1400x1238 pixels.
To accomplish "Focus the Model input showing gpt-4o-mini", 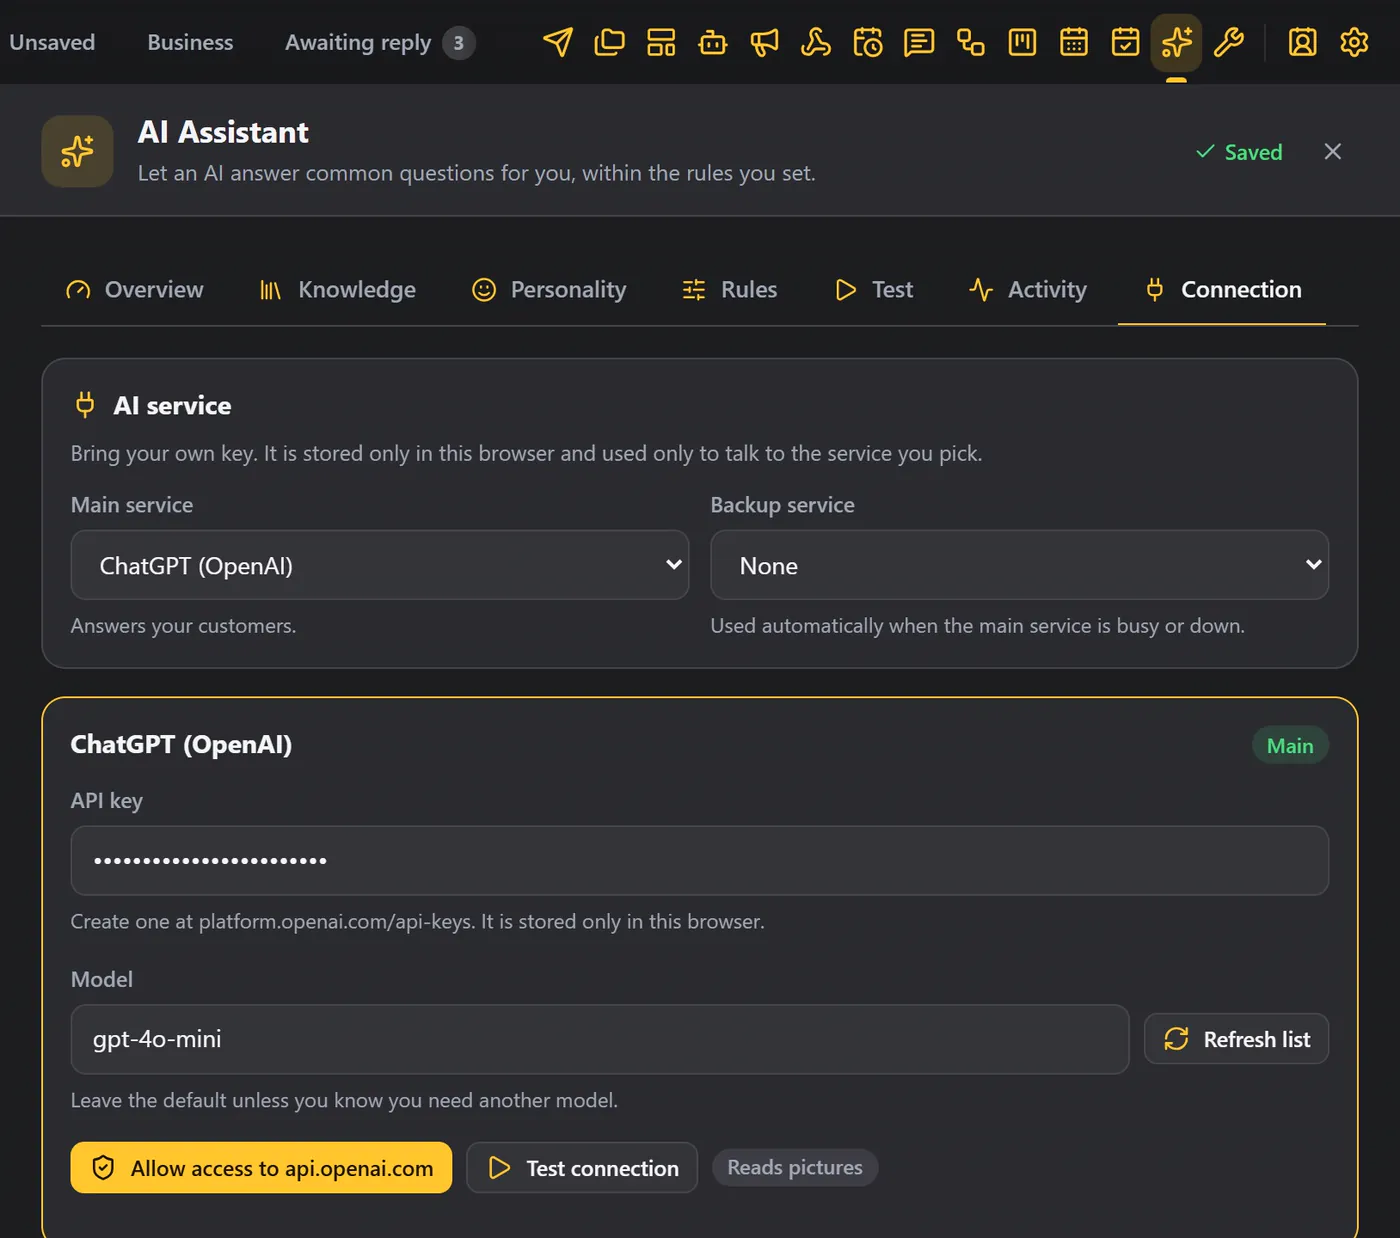I will coord(600,1039).
